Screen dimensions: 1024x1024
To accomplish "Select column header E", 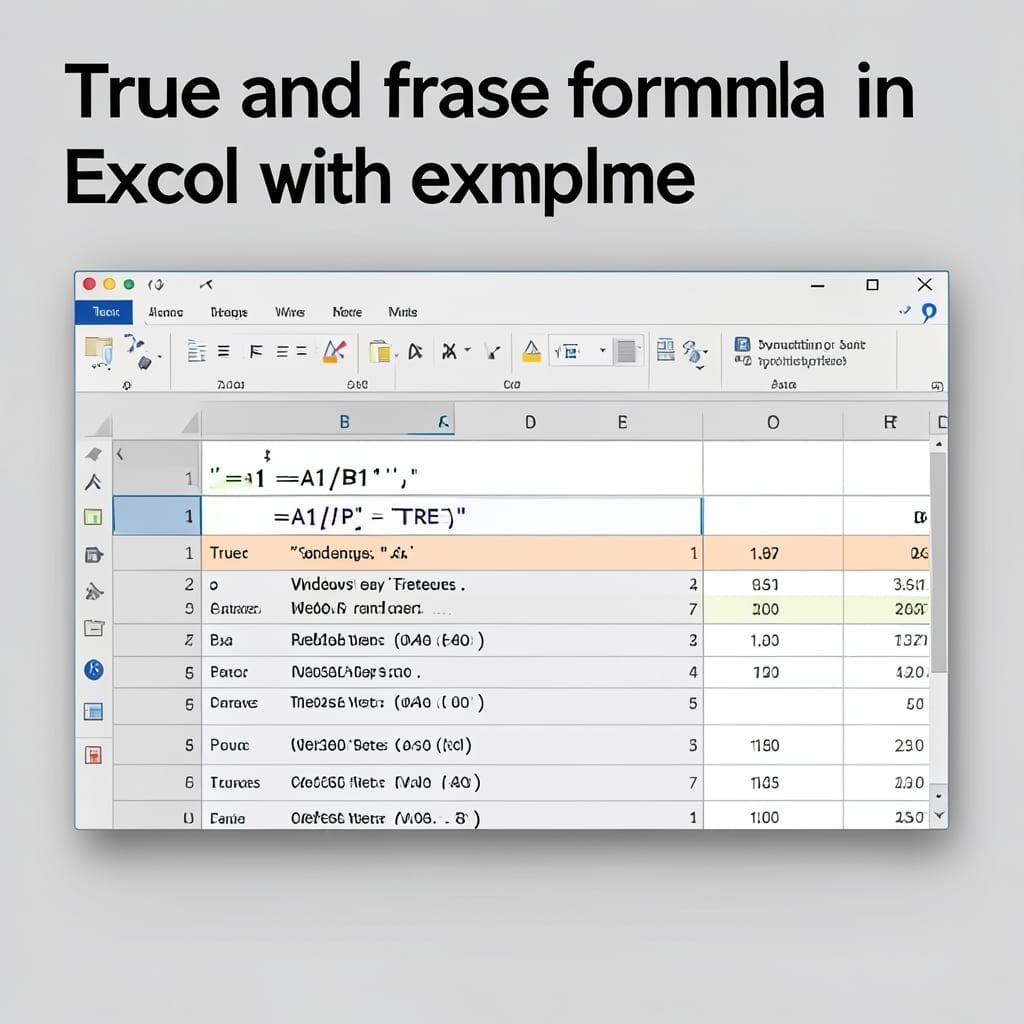I will pyautogui.click(x=622, y=422).
